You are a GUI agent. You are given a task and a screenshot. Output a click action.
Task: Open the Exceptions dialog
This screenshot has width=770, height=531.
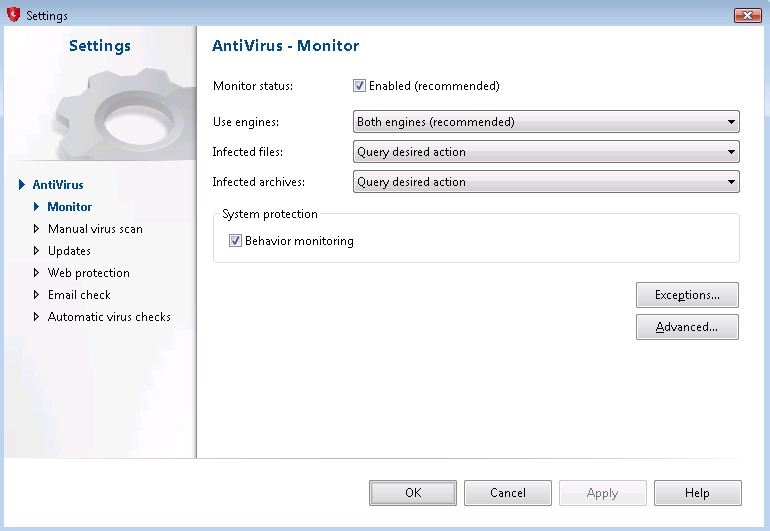pos(687,295)
